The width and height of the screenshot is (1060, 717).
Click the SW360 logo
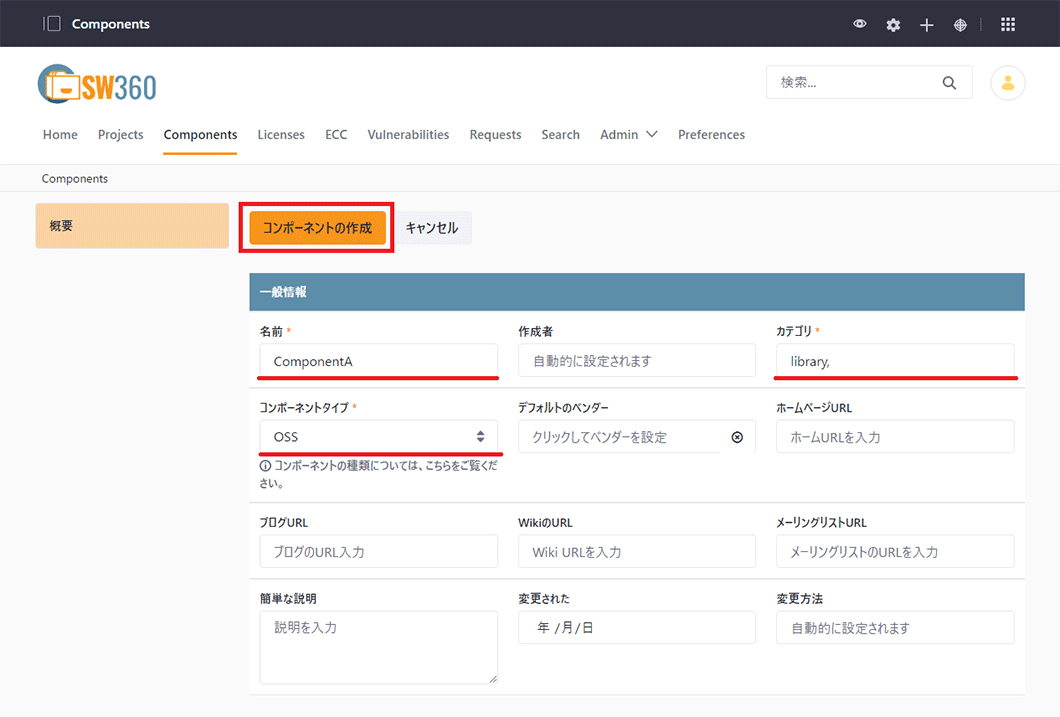coord(97,86)
